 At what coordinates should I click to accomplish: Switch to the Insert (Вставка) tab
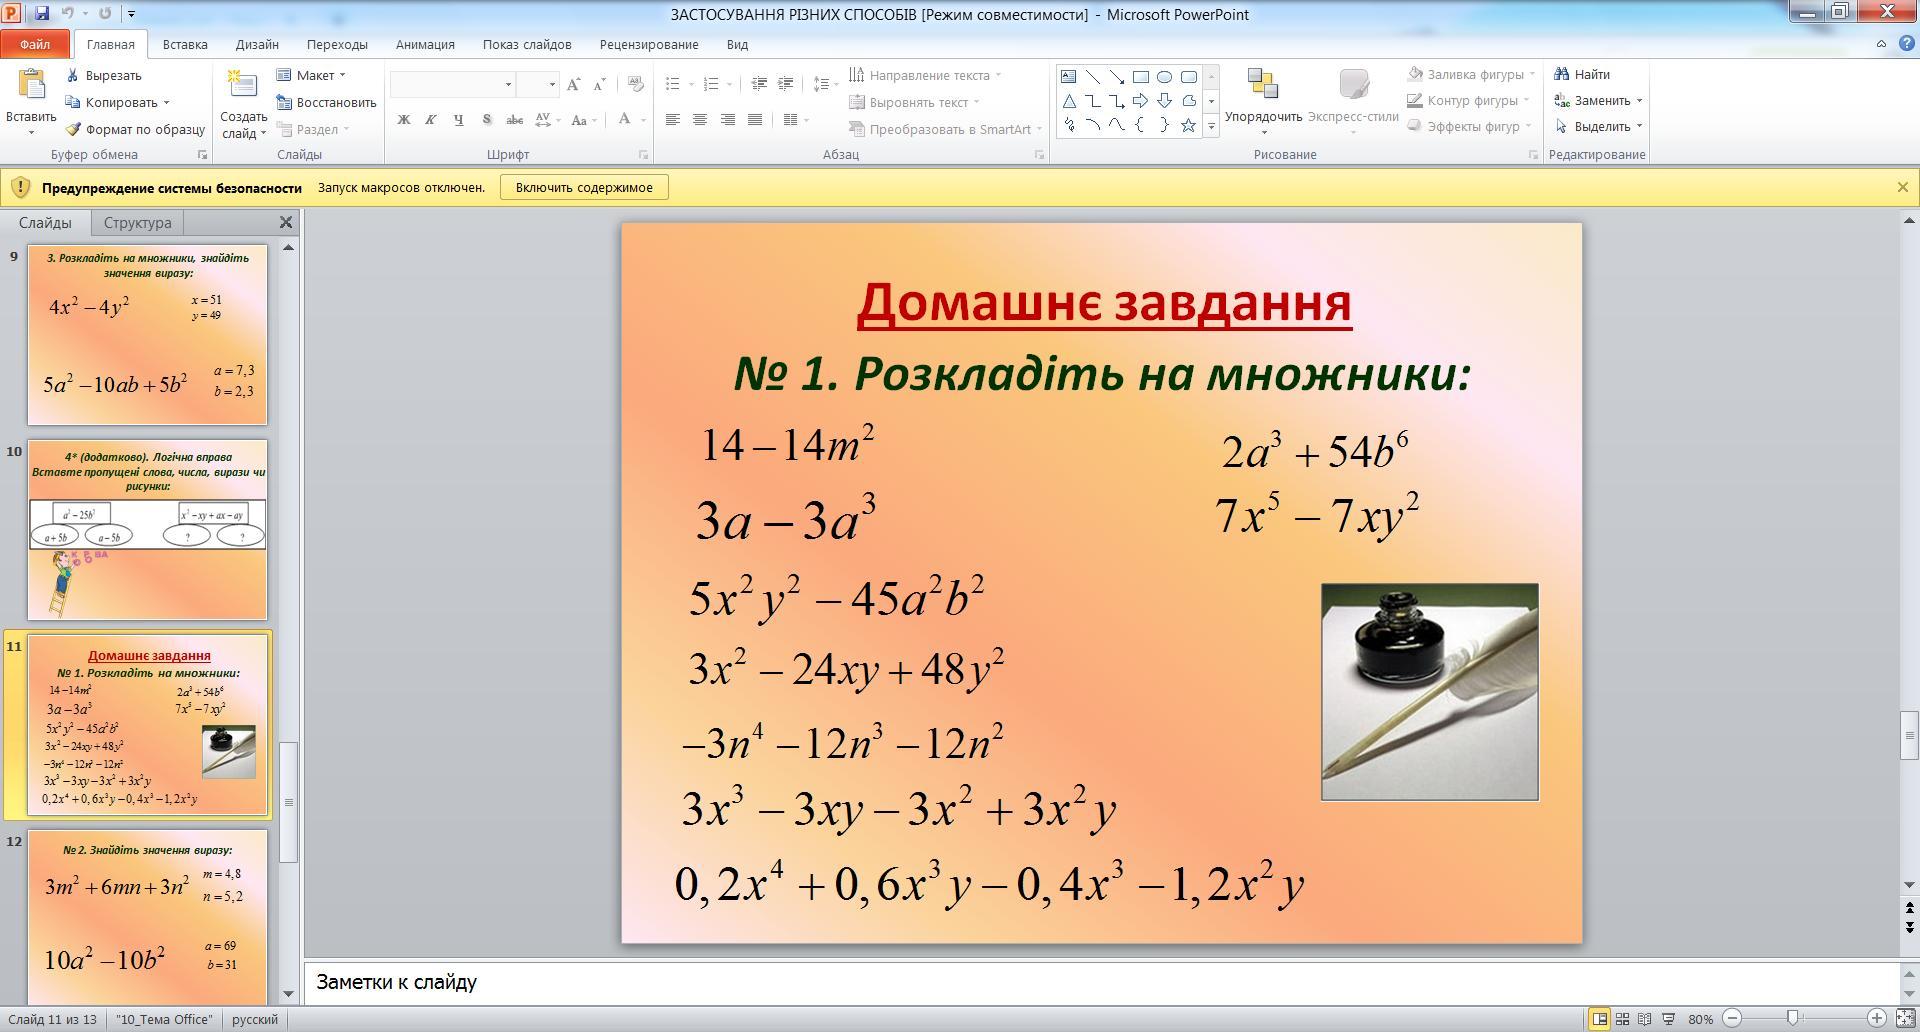[x=185, y=44]
